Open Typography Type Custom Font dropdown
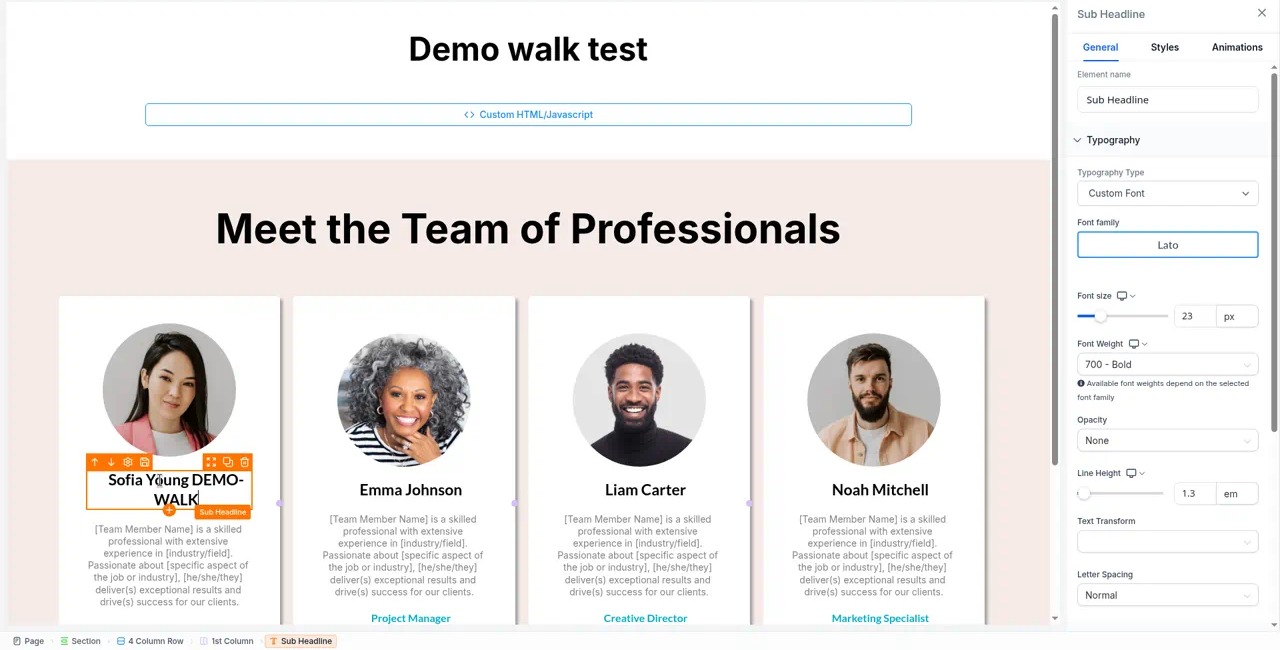Viewport: 1280px width, 650px height. 1167,193
